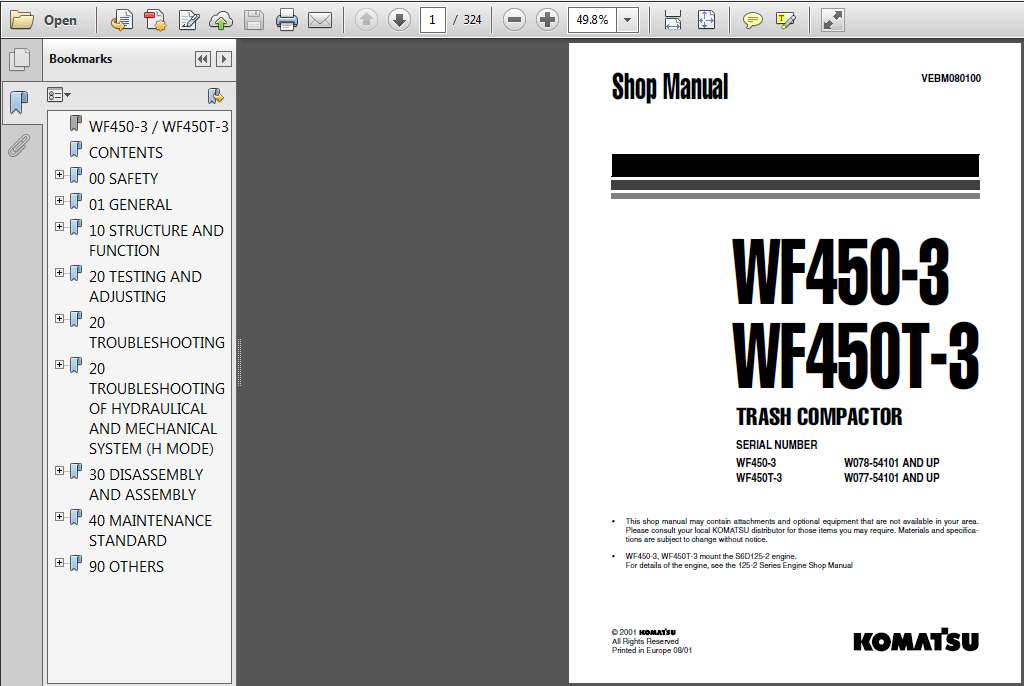Jump to 20 TESTING AND ADJUSTING
Image resolution: width=1024 pixels, height=686 pixels.
(x=145, y=286)
